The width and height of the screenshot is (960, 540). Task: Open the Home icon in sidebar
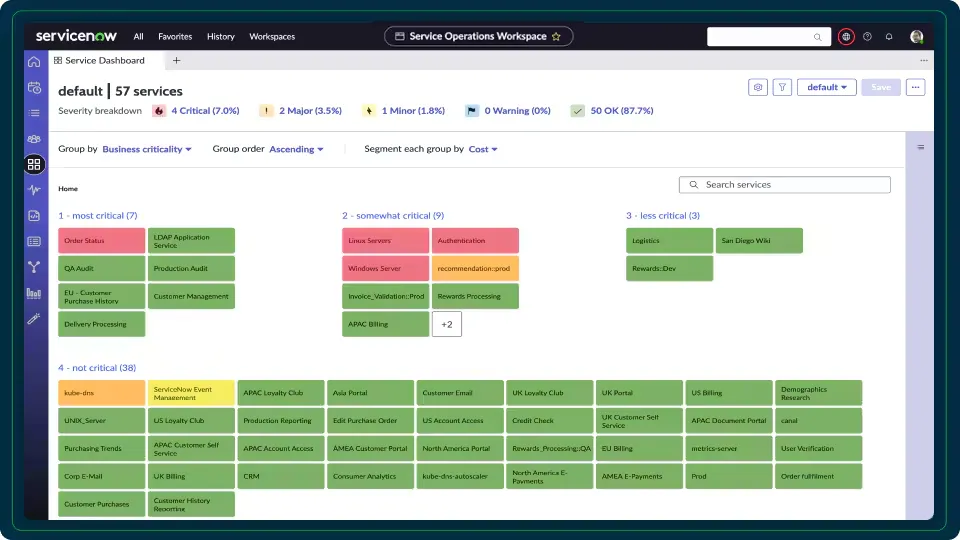point(34,62)
